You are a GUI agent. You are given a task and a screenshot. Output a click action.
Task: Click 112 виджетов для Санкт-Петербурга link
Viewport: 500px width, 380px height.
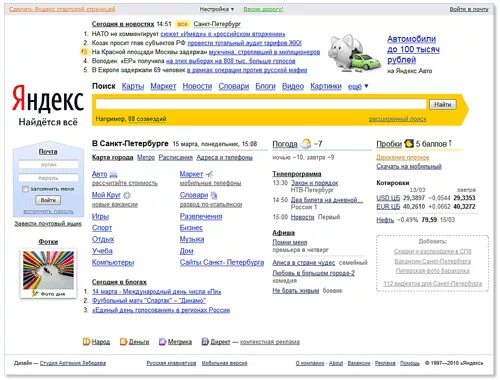[x=433, y=284]
